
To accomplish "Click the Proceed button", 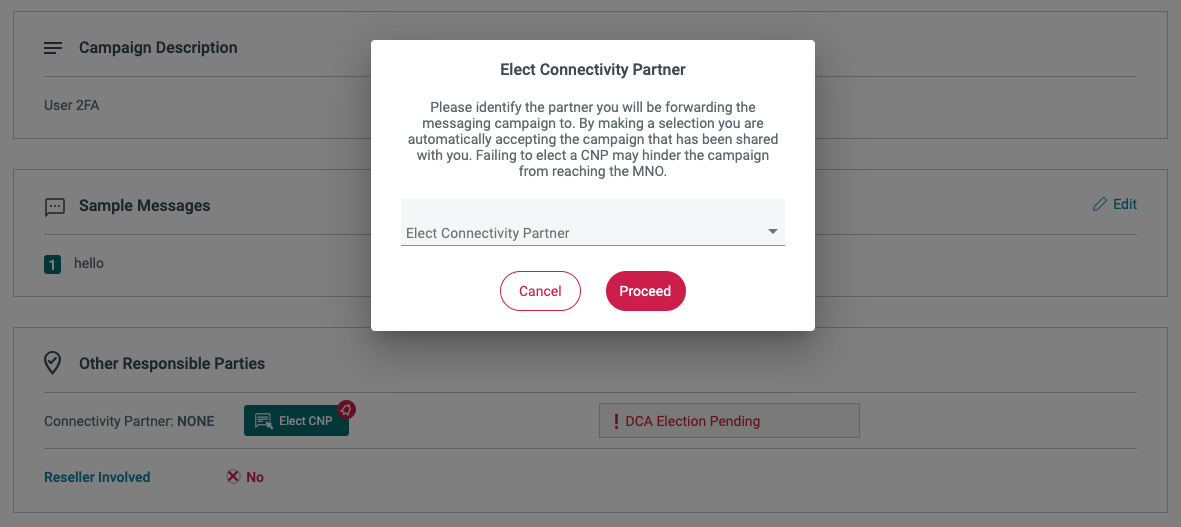I will coord(645,291).
